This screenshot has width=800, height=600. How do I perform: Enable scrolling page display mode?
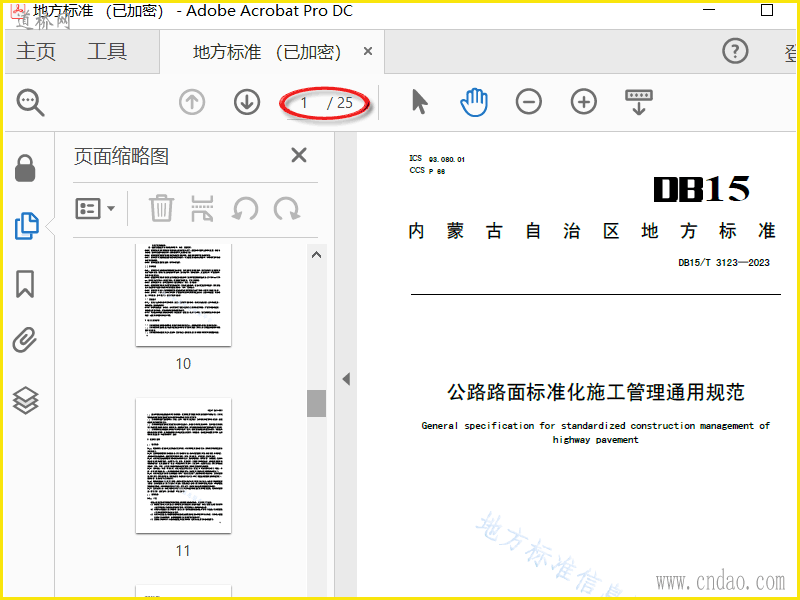click(x=639, y=102)
